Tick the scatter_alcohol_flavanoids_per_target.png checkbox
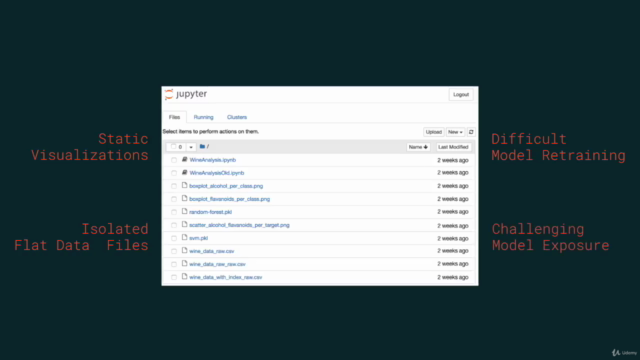Viewport: 640px width, 360px height. coord(174,225)
